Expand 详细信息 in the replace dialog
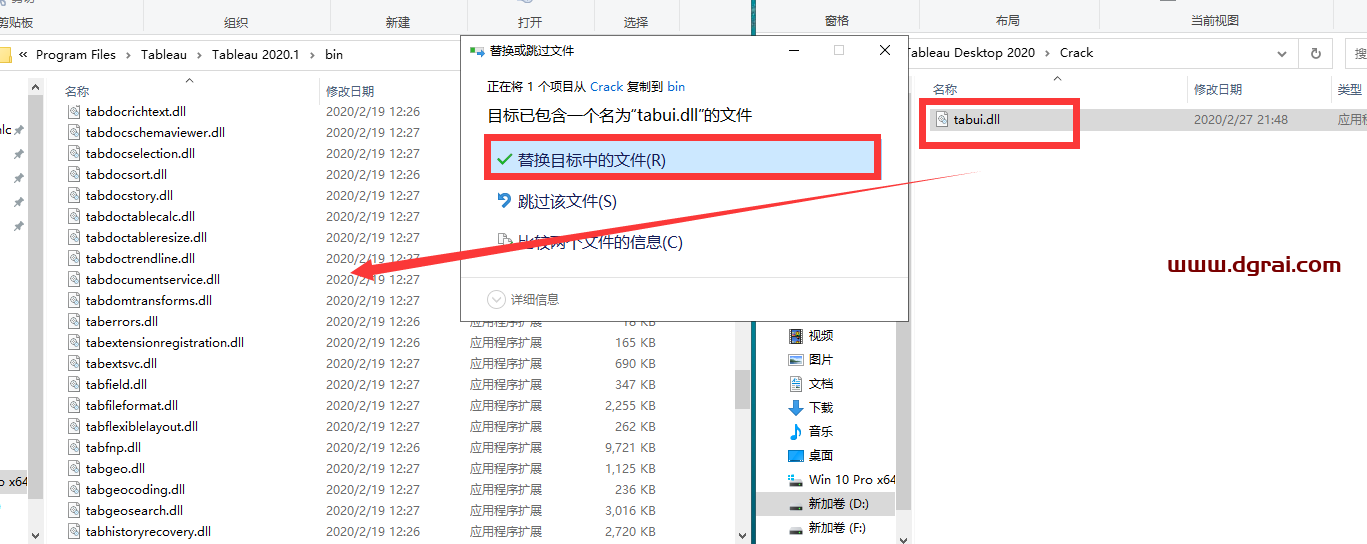Screen dimensions: 1367x544 tap(523, 299)
